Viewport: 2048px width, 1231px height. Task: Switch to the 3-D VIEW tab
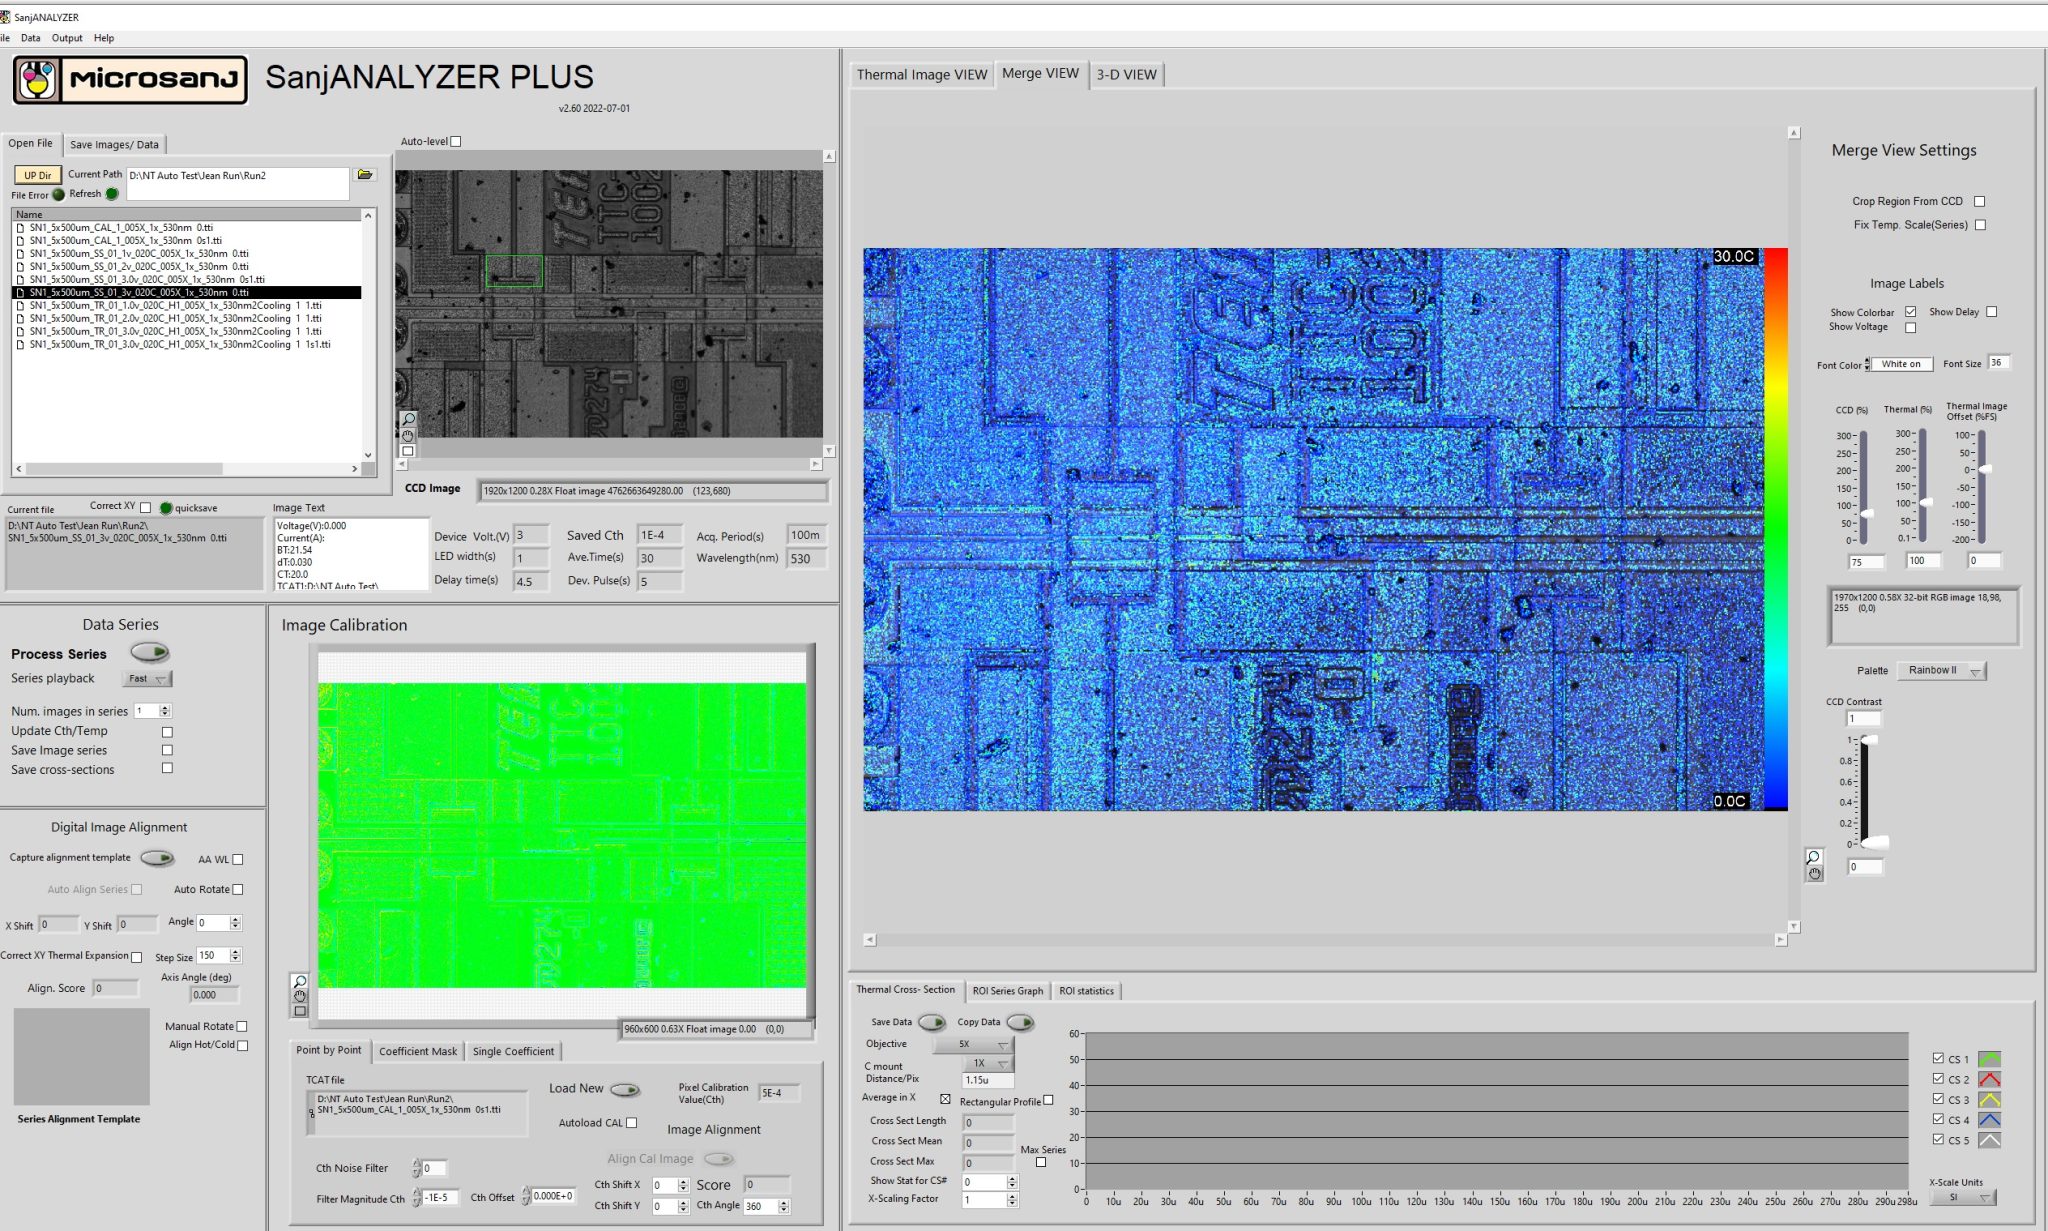tap(1126, 74)
